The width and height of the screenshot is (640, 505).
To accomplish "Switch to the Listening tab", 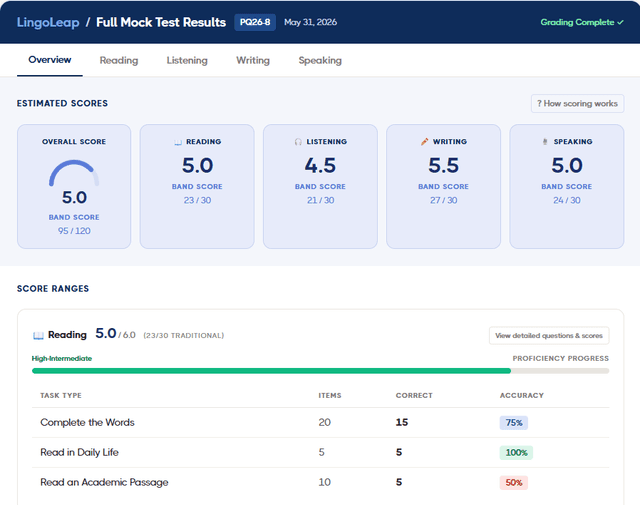I will pyautogui.click(x=187, y=60).
